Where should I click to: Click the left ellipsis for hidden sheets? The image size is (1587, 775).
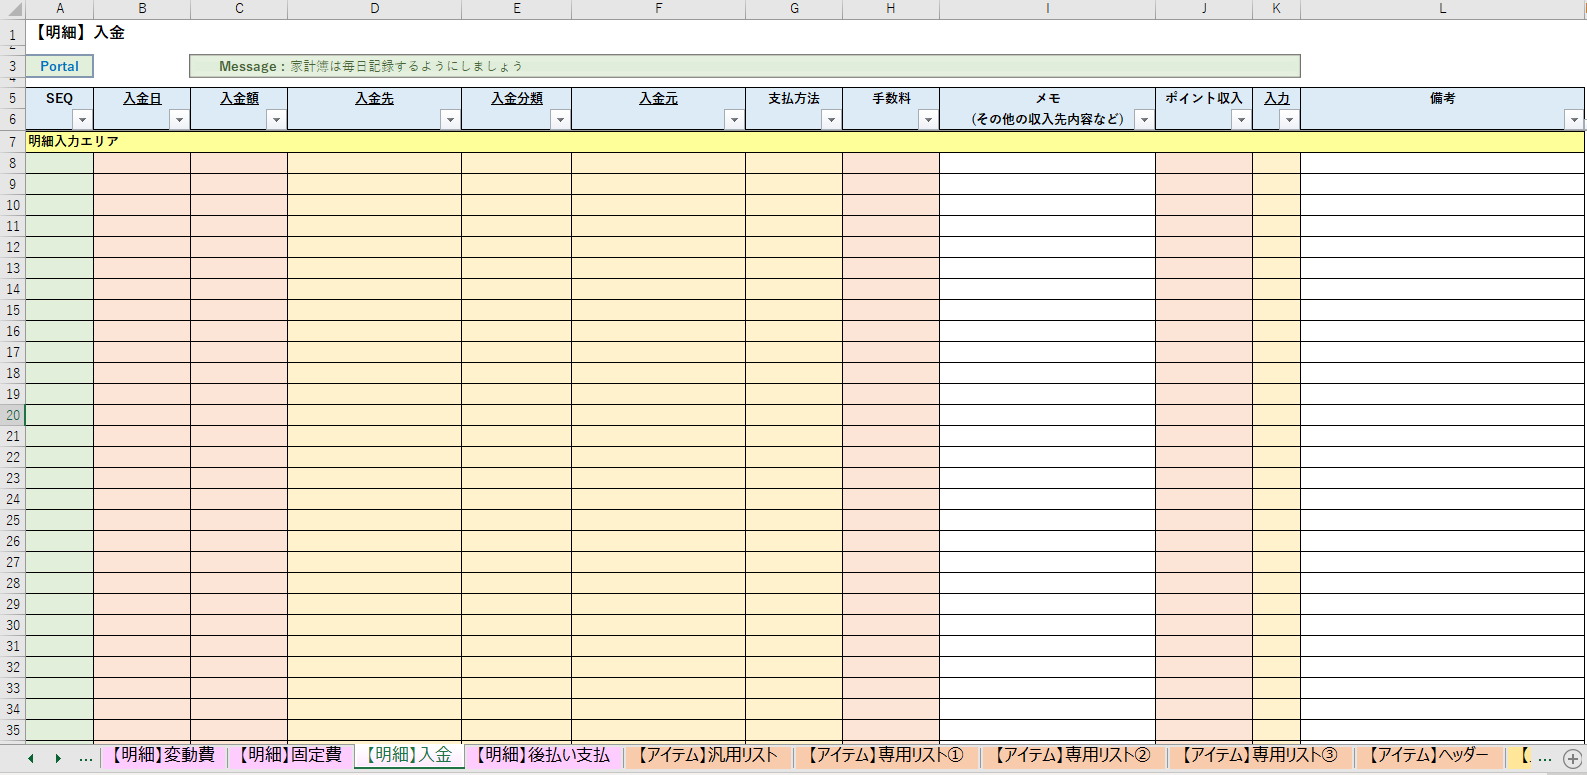pos(86,758)
